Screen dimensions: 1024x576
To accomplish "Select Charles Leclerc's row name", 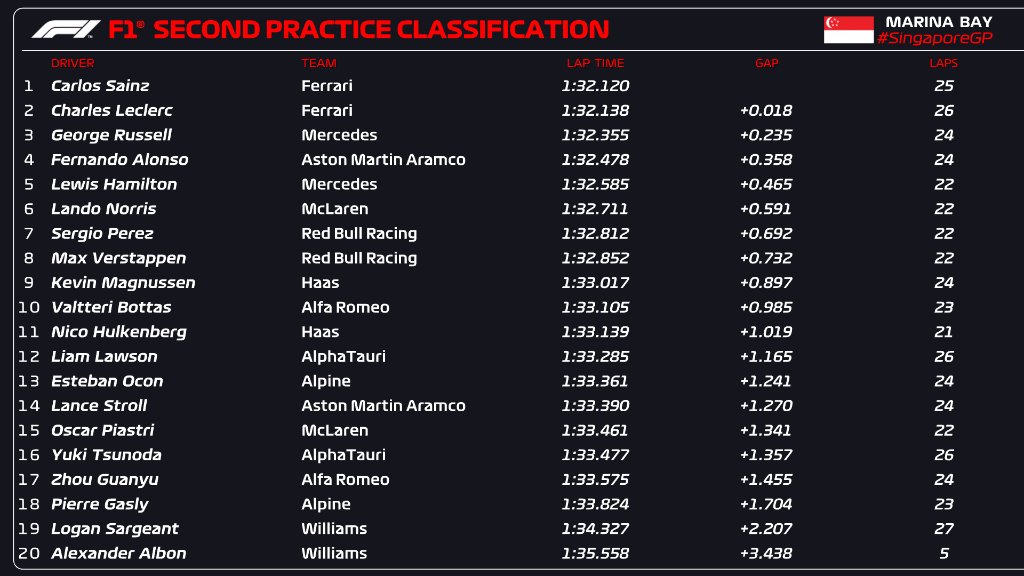I will pyautogui.click(x=111, y=110).
